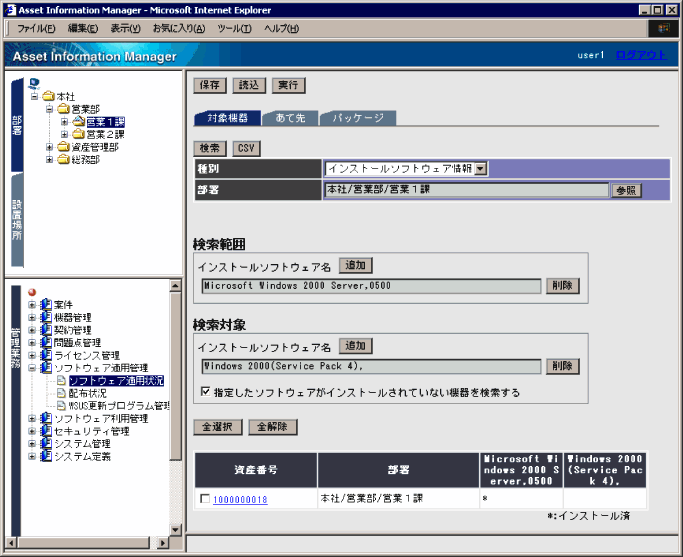
Task: Open the ファイル(F) menu
Action: point(36,29)
